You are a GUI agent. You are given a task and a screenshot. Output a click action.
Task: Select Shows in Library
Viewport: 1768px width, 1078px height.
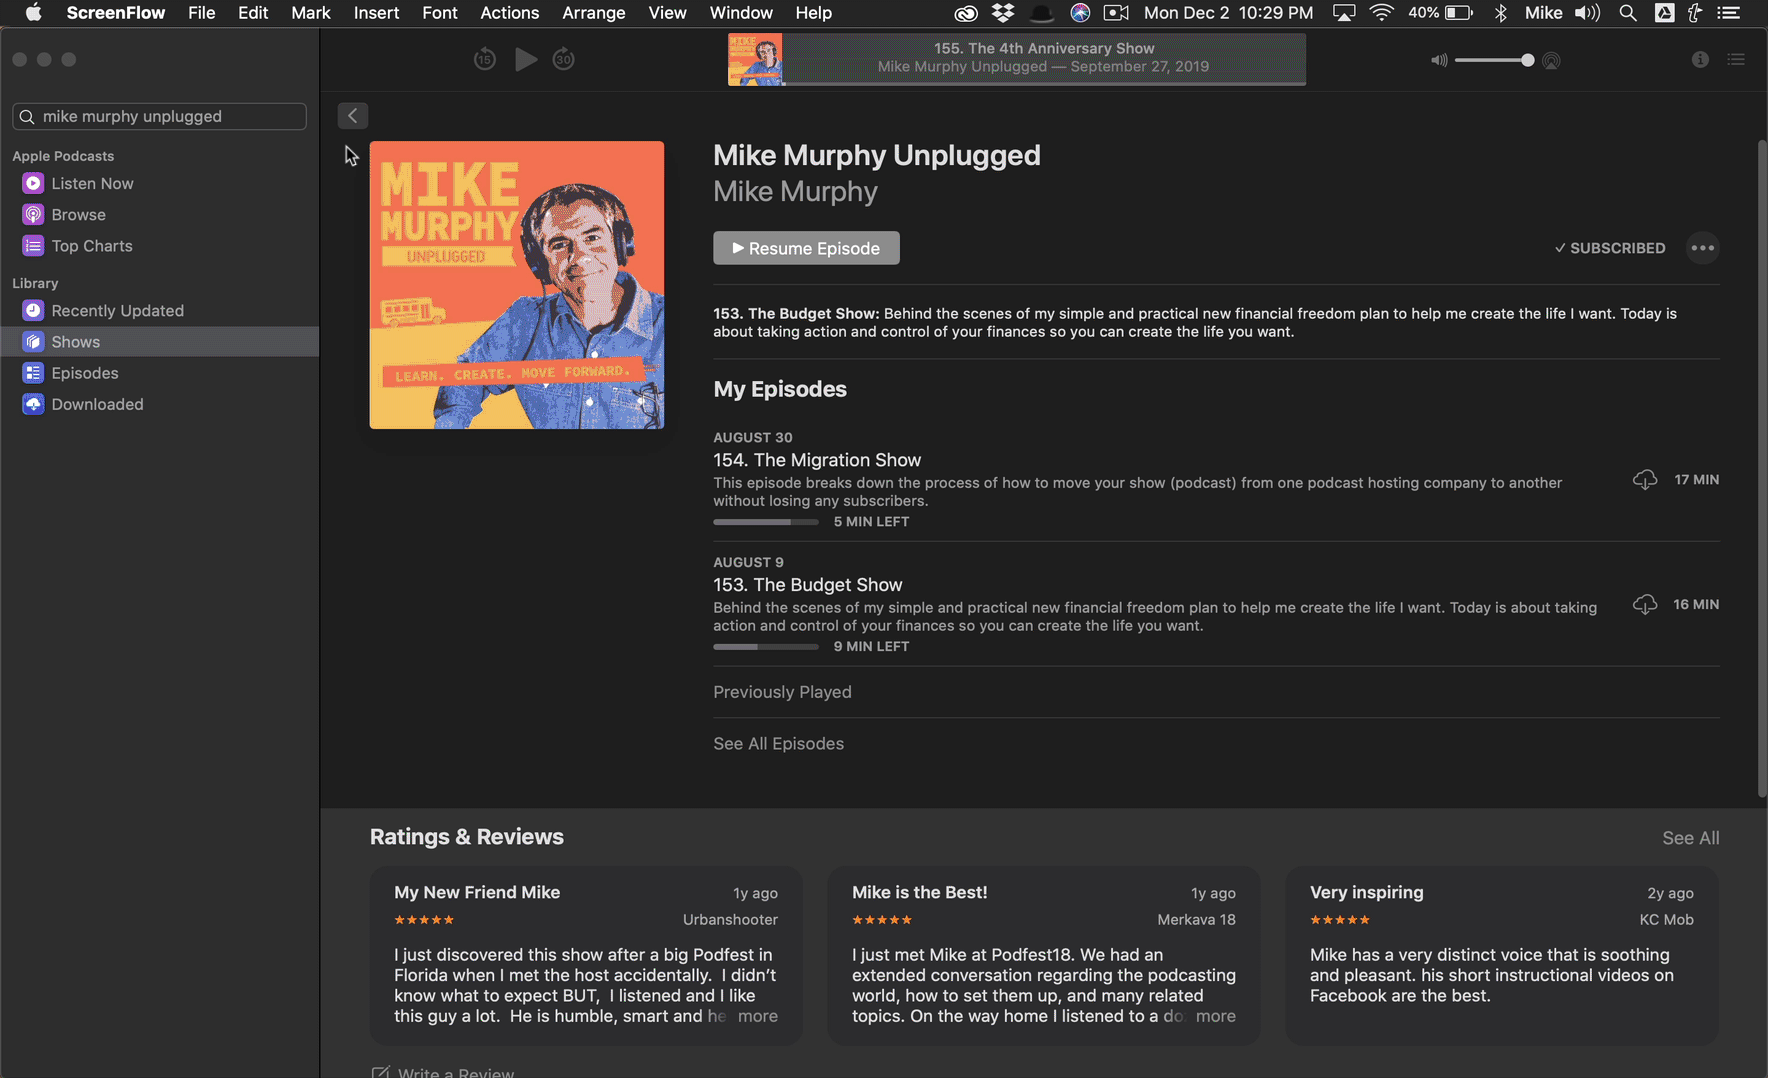coord(160,342)
